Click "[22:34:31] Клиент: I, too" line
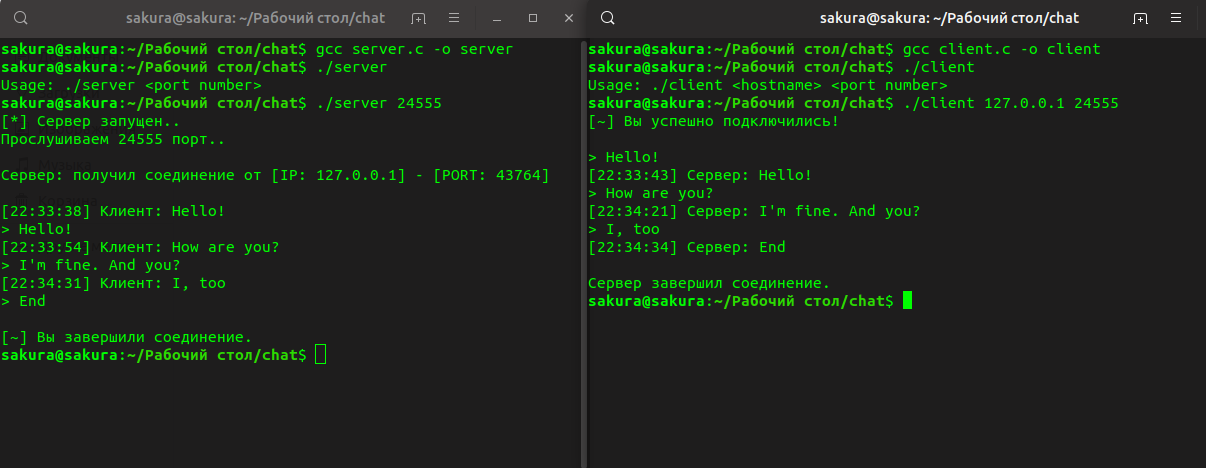Viewport: 1206px width, 468px height. [x=113, y=283]
